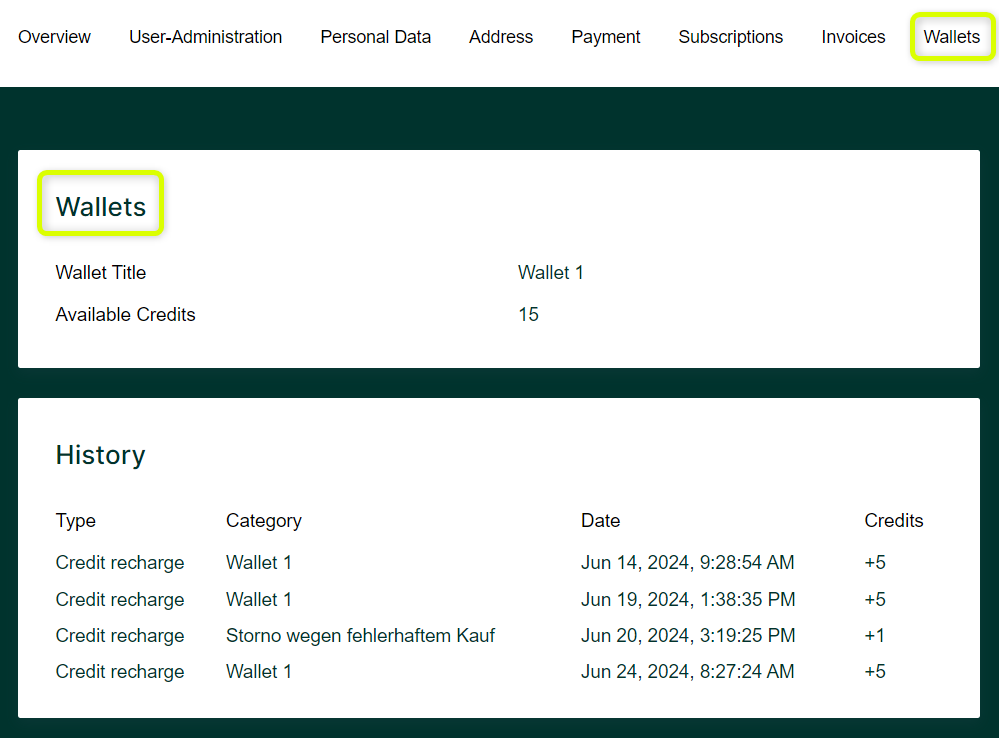Select the Jun 14, 2024 recharge row
This screenshot has height=738, width=999.
pyautogui.click(x=499, y=563)
